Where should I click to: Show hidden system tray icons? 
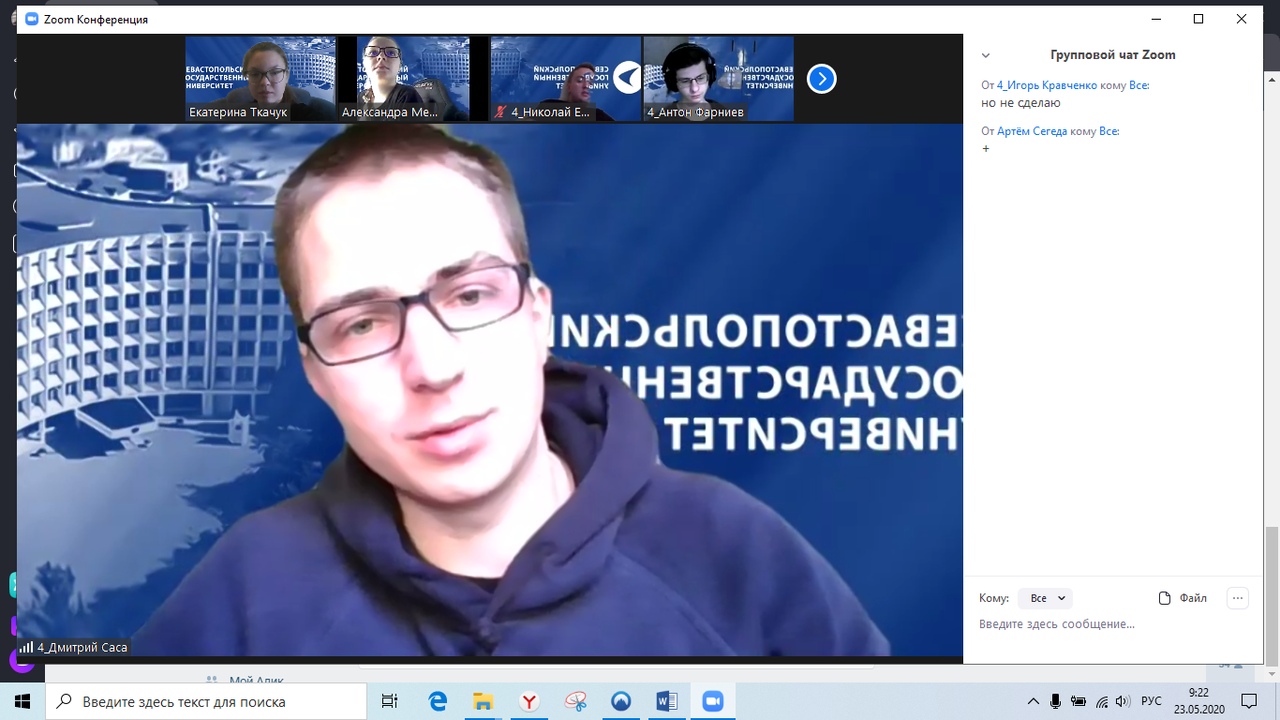1033,701
